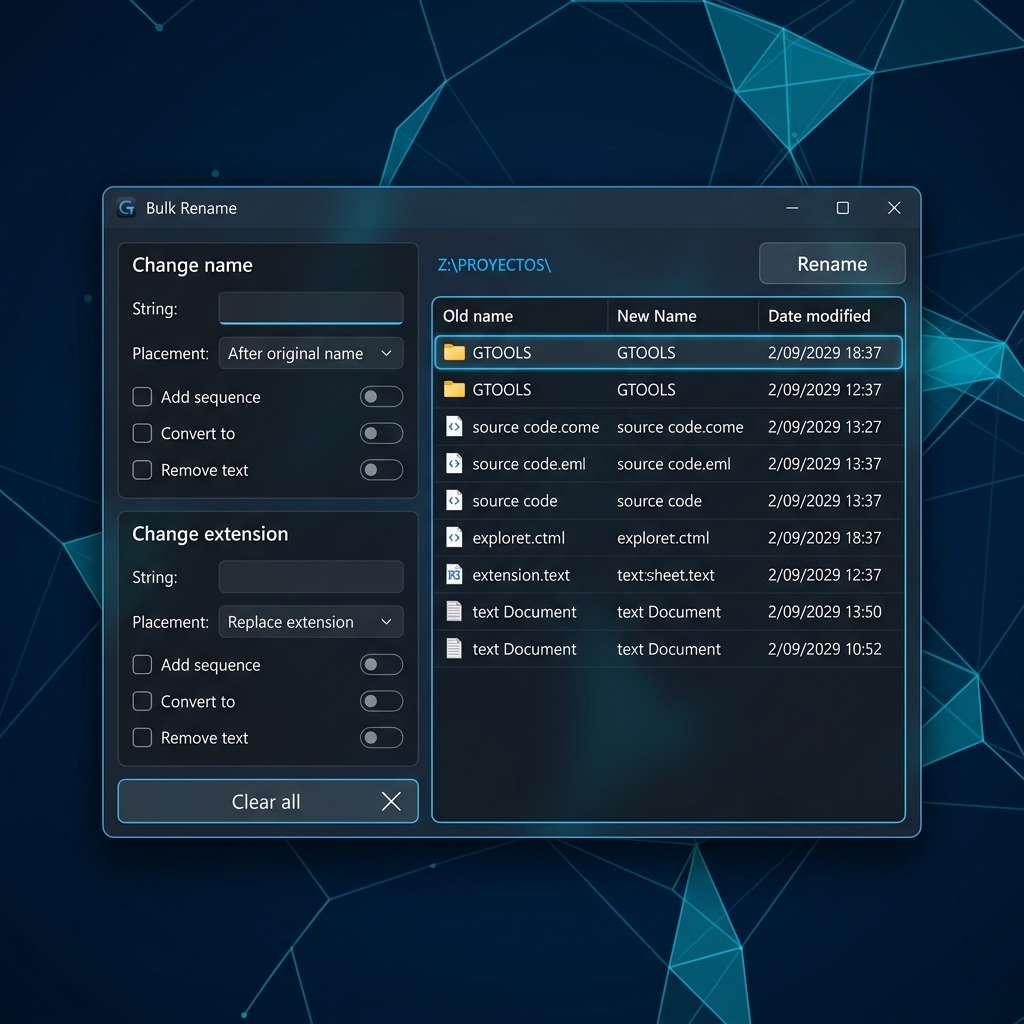Click date 2/09/2029 13:27
The height and width of the screenshot is (1024, 1024).
coord(825,427)
